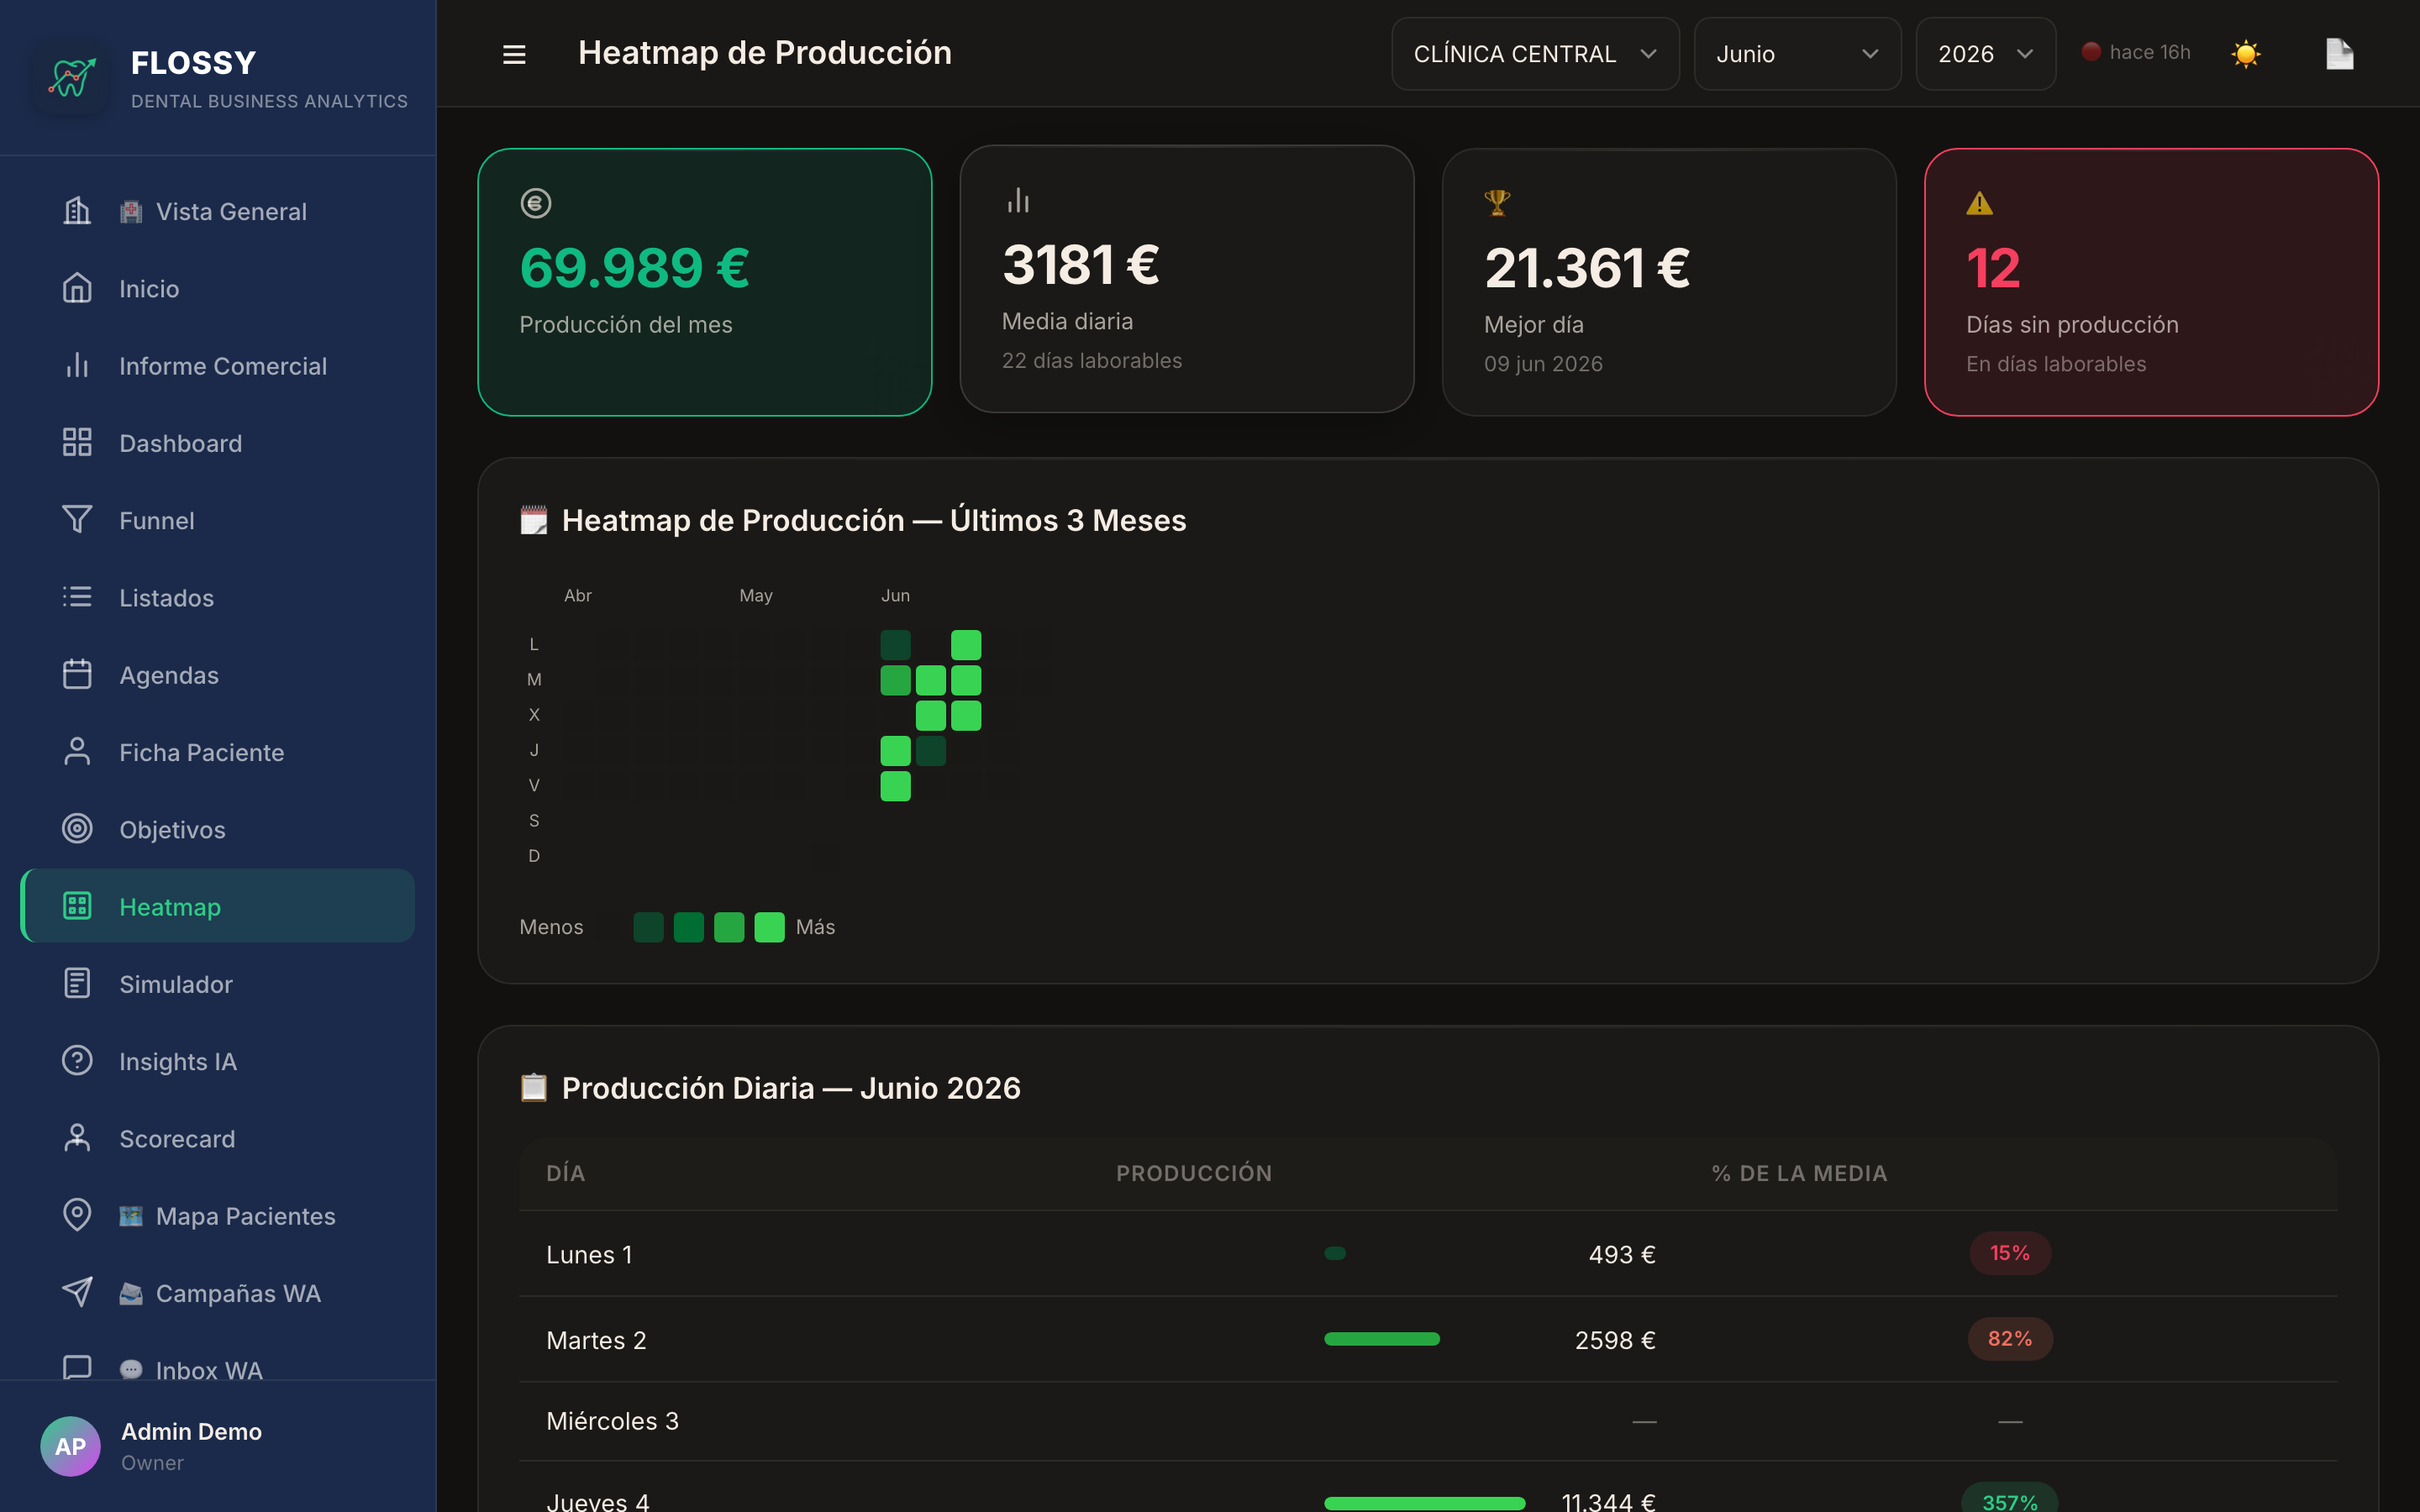Click the Heatmap grid icon in sidebar
This screenshot has height=1512, width=2420.
tap(77, 906)
